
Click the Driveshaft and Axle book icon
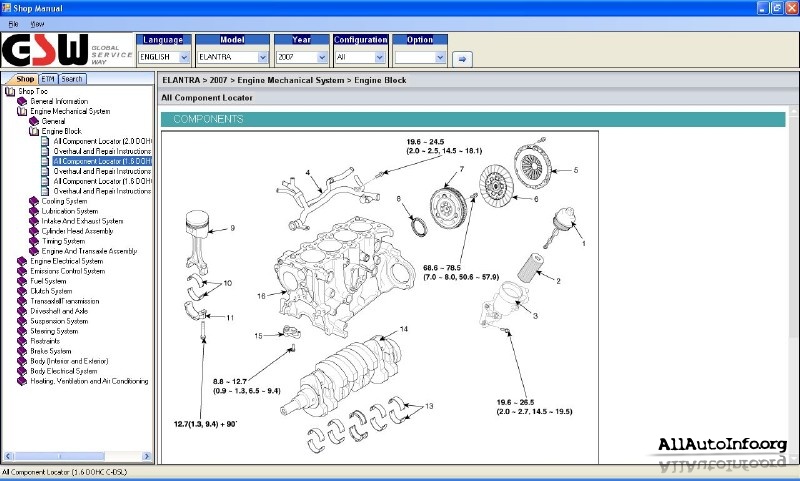[x=22, y=311]
